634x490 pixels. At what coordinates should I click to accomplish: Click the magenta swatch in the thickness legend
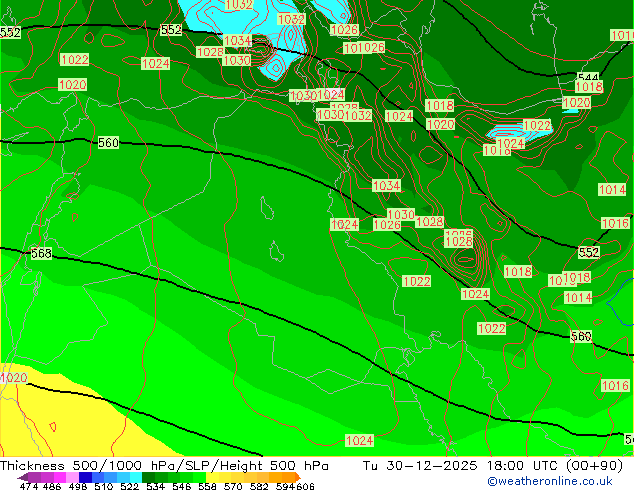tap(60, 477)
